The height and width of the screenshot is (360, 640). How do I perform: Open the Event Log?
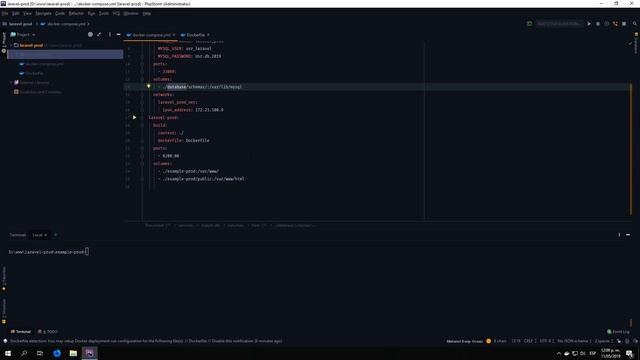pyautogui.click(x=618, y=331)
